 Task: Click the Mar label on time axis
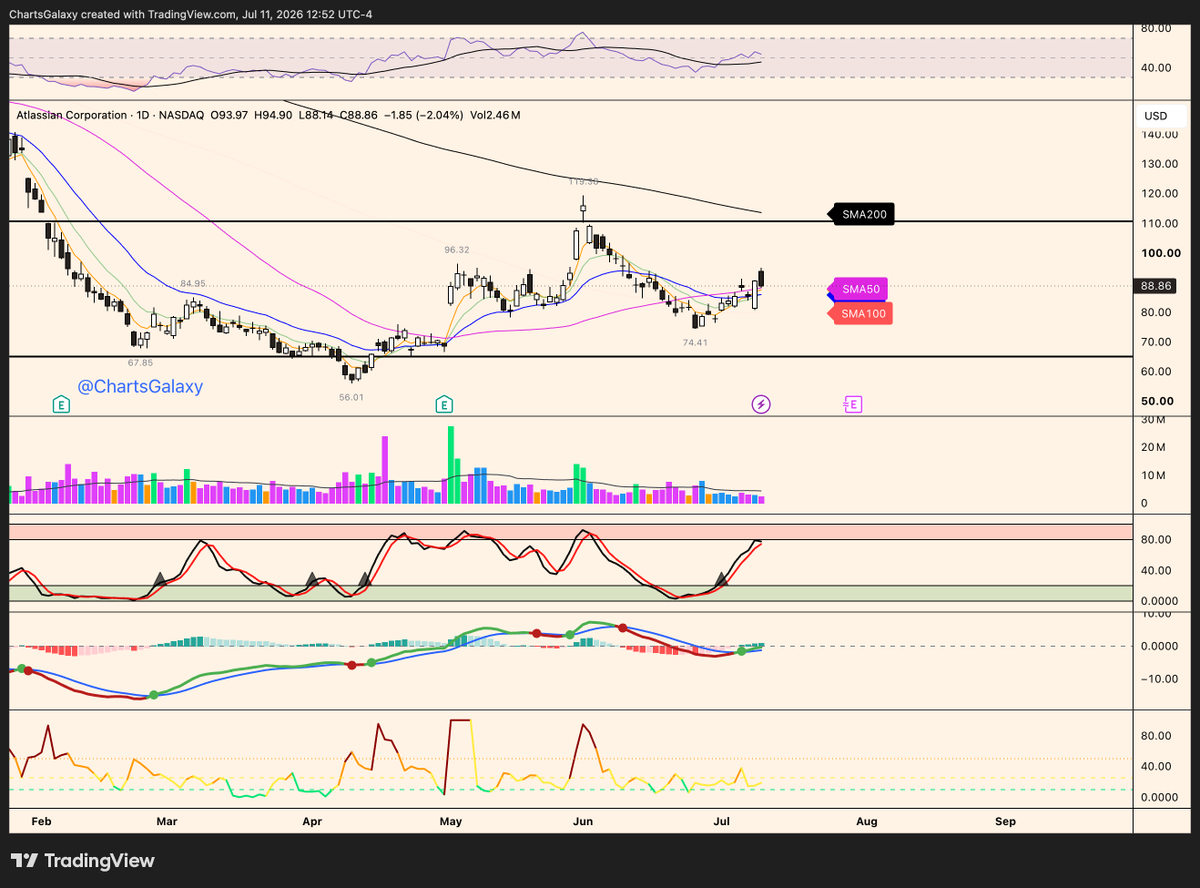point(167,821)
